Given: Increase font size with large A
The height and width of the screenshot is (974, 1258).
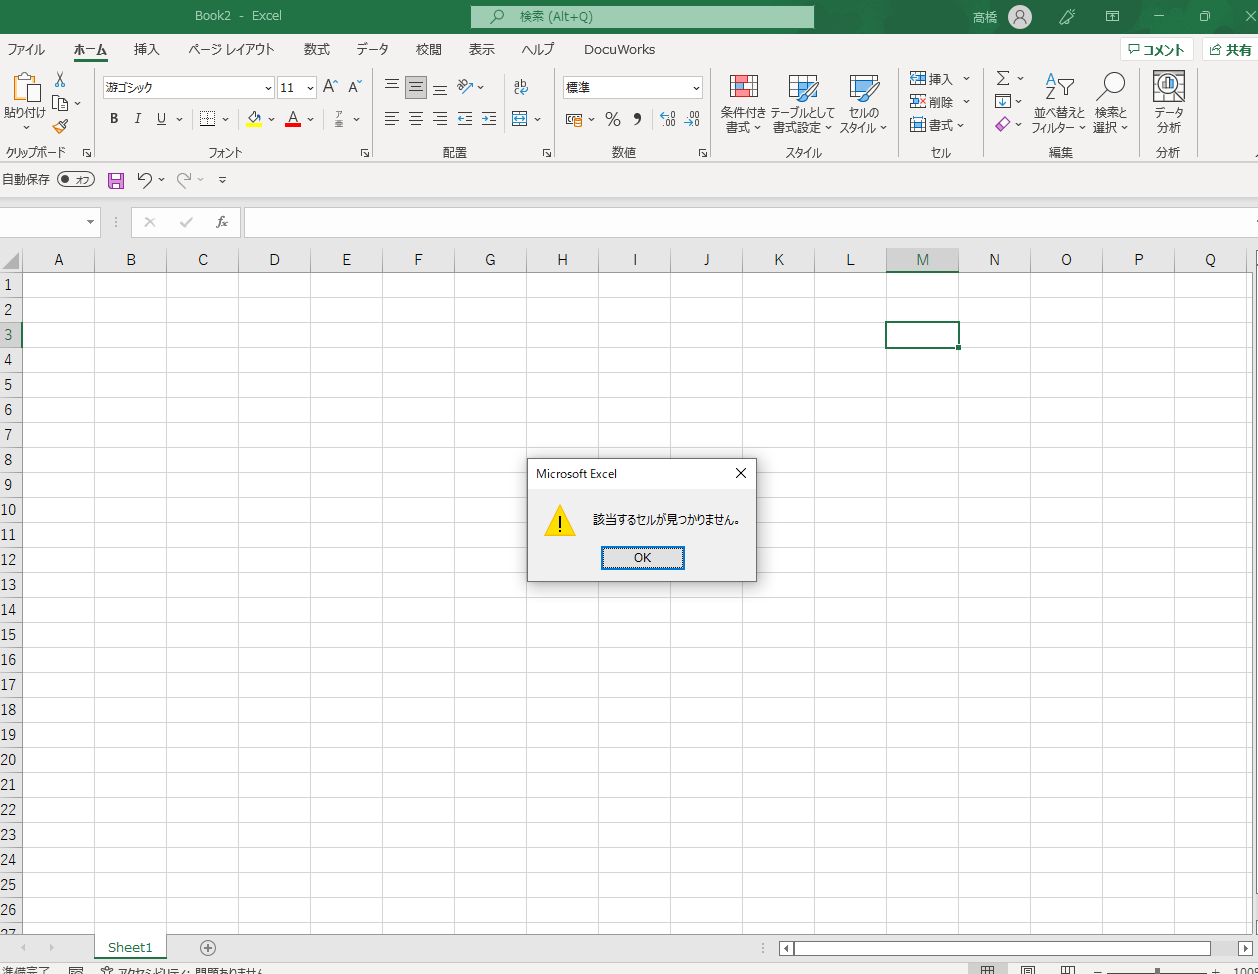Looking at the screenshot, I should coord(330,87).
